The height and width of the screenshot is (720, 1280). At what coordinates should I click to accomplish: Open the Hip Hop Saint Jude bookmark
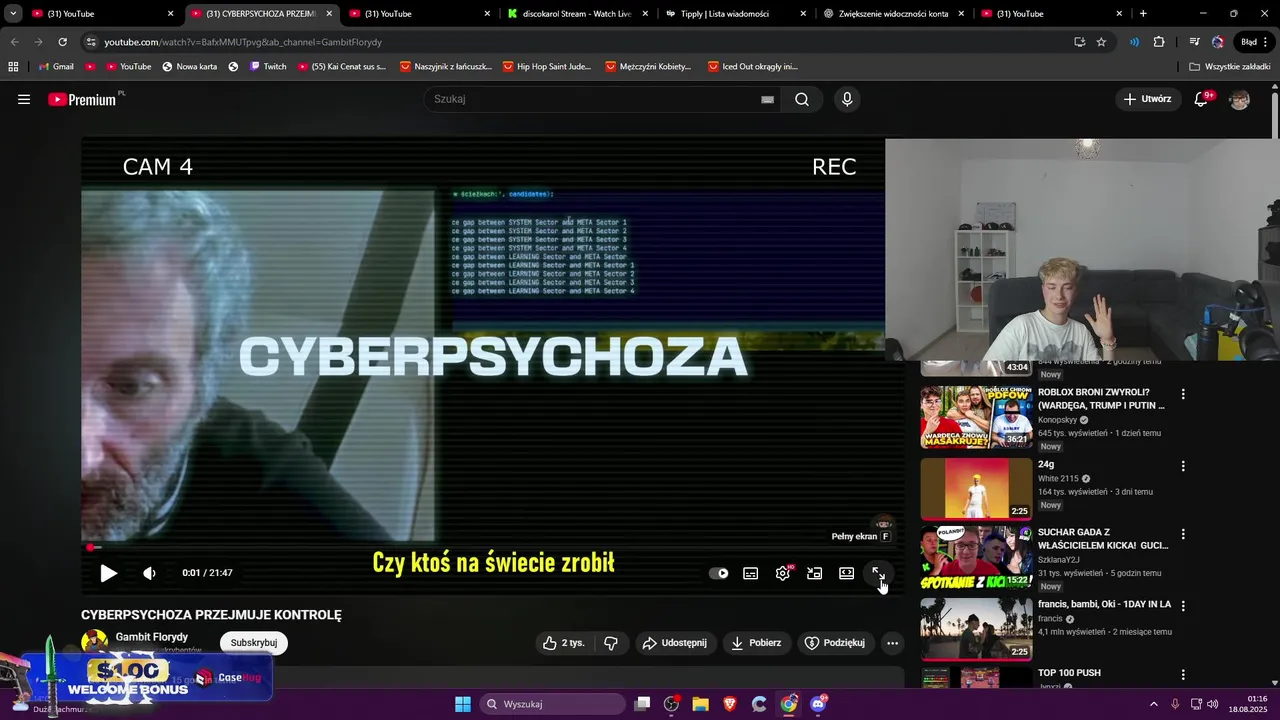click(x=546, y=66)
